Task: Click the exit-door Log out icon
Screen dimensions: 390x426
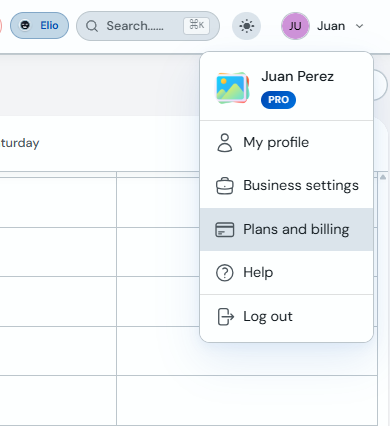Action: pyautogui.click(x=225, y=317)
